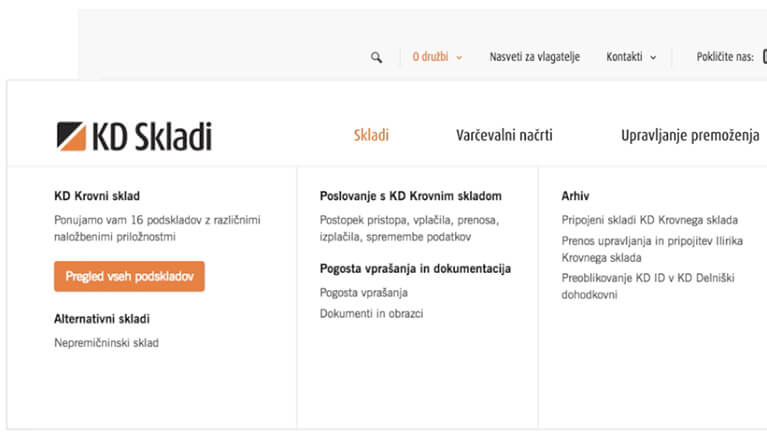The height and width of the screenshot is (435, 767).
Task: Click the KD Skladi logo
Action: [134, 136]
